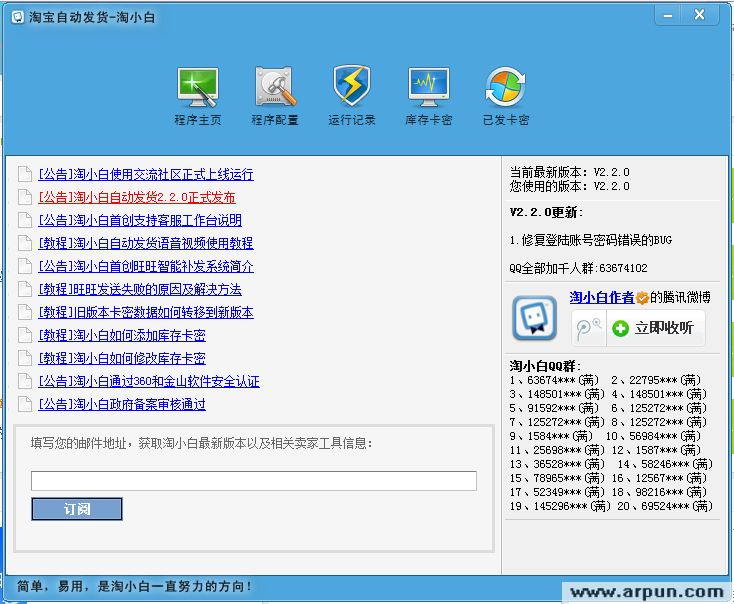
Task: Click the text 当前最新版本: V2.2.0
Action: coord(570,172)
